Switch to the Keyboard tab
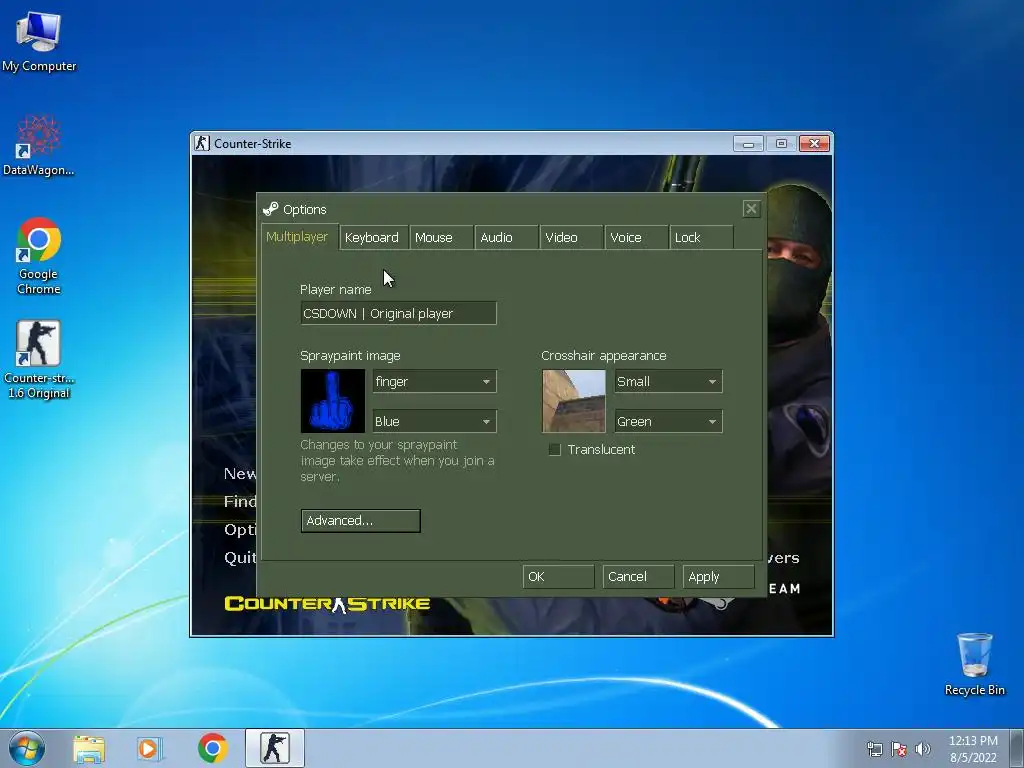 tap(374, 238)
